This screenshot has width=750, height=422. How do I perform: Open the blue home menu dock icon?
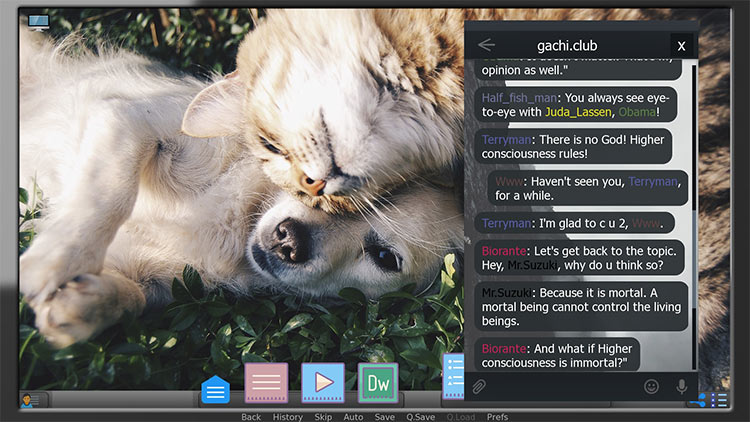216,389
